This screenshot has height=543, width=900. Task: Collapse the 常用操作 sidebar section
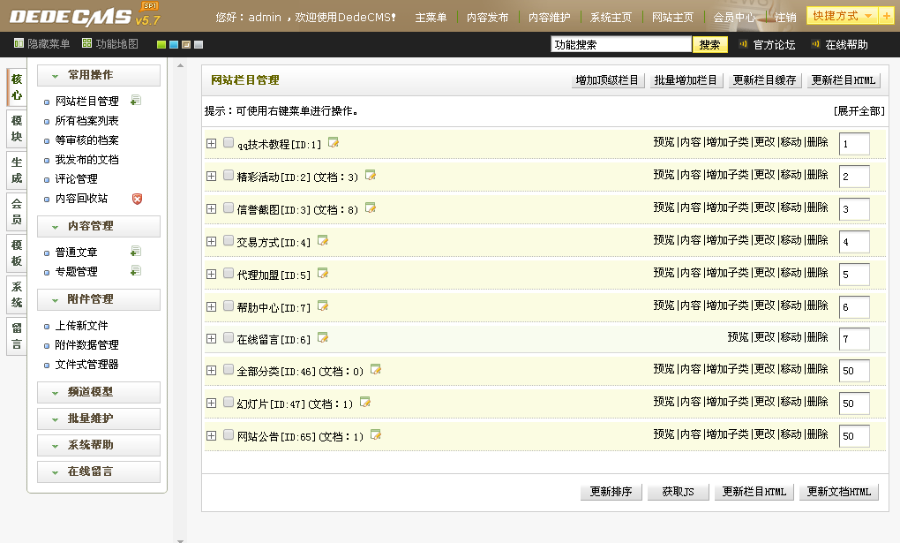pyautogui.click(x=99, y=75)
